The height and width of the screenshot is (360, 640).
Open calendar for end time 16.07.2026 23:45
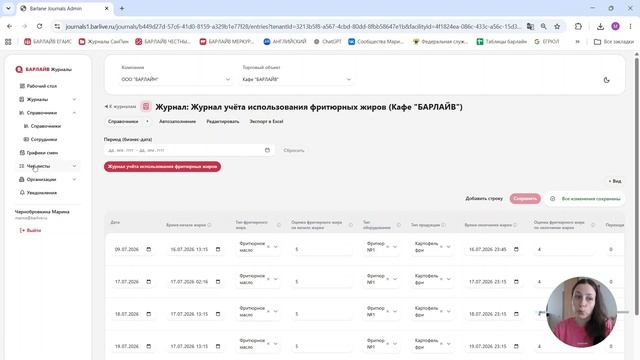(x=516, y=249)
